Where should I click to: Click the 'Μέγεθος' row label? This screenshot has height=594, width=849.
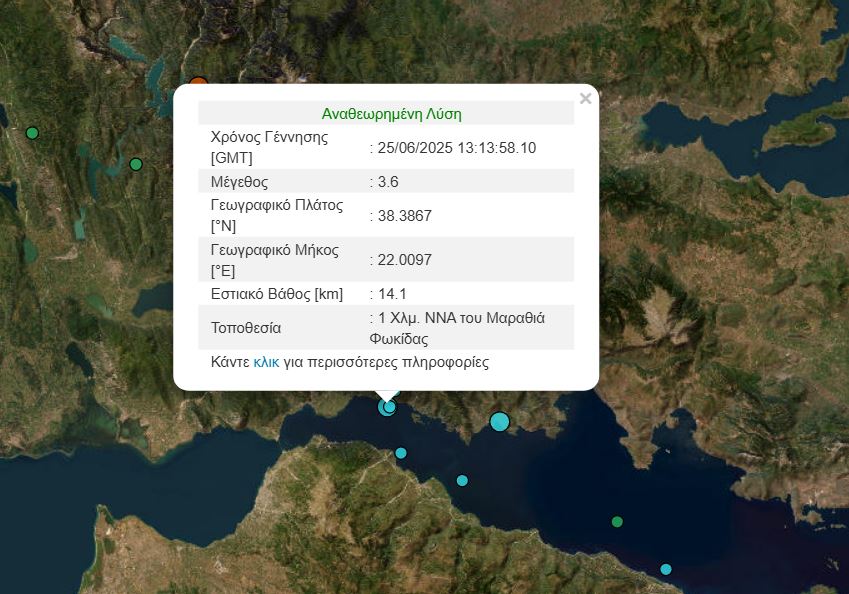coord(239,182)
